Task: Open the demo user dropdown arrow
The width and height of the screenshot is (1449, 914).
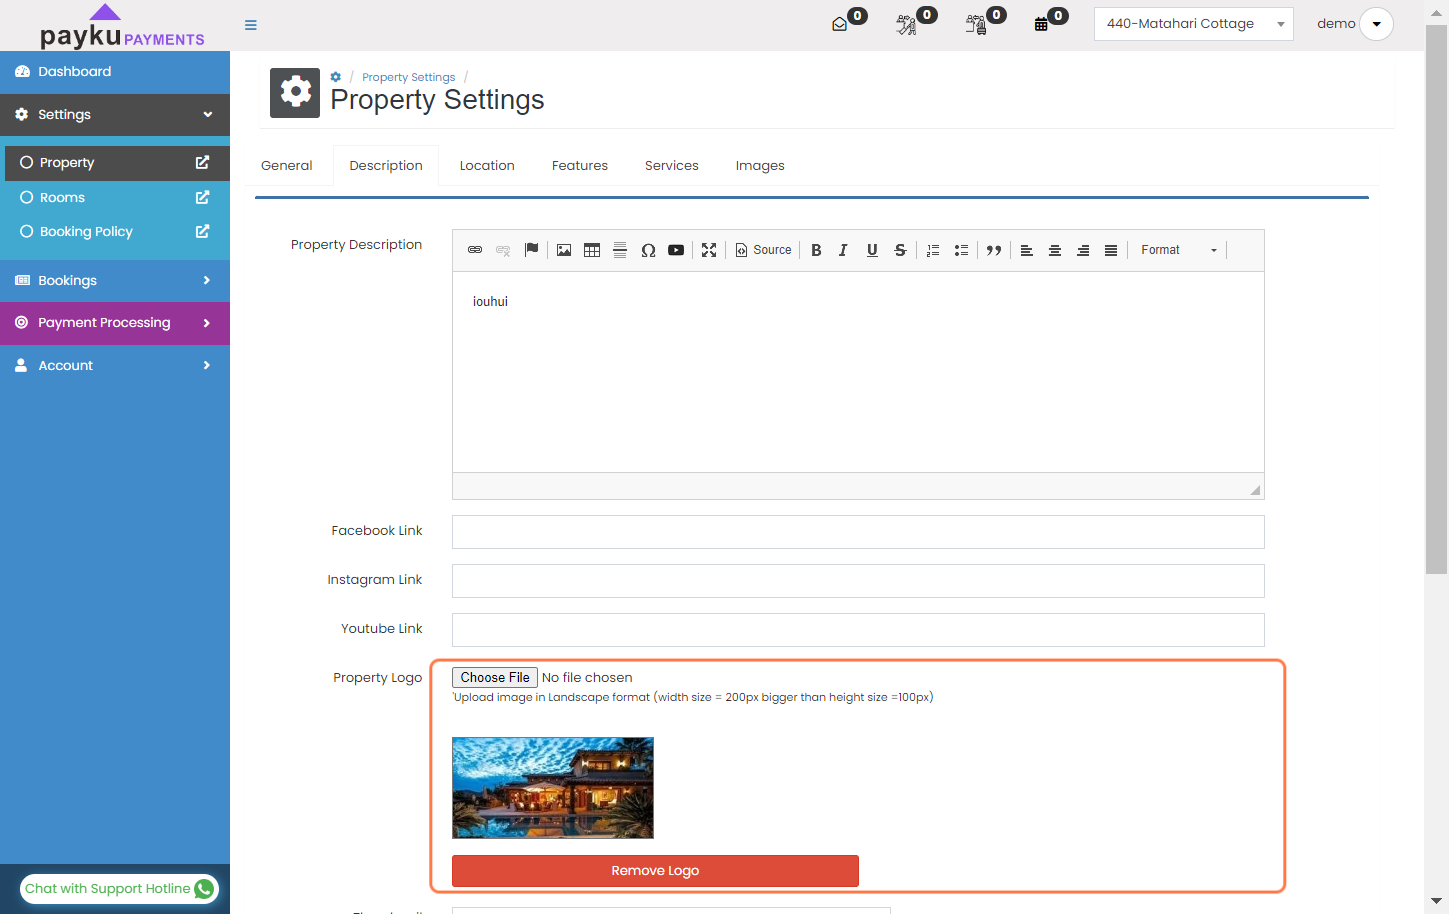Action: [1376, 24]
